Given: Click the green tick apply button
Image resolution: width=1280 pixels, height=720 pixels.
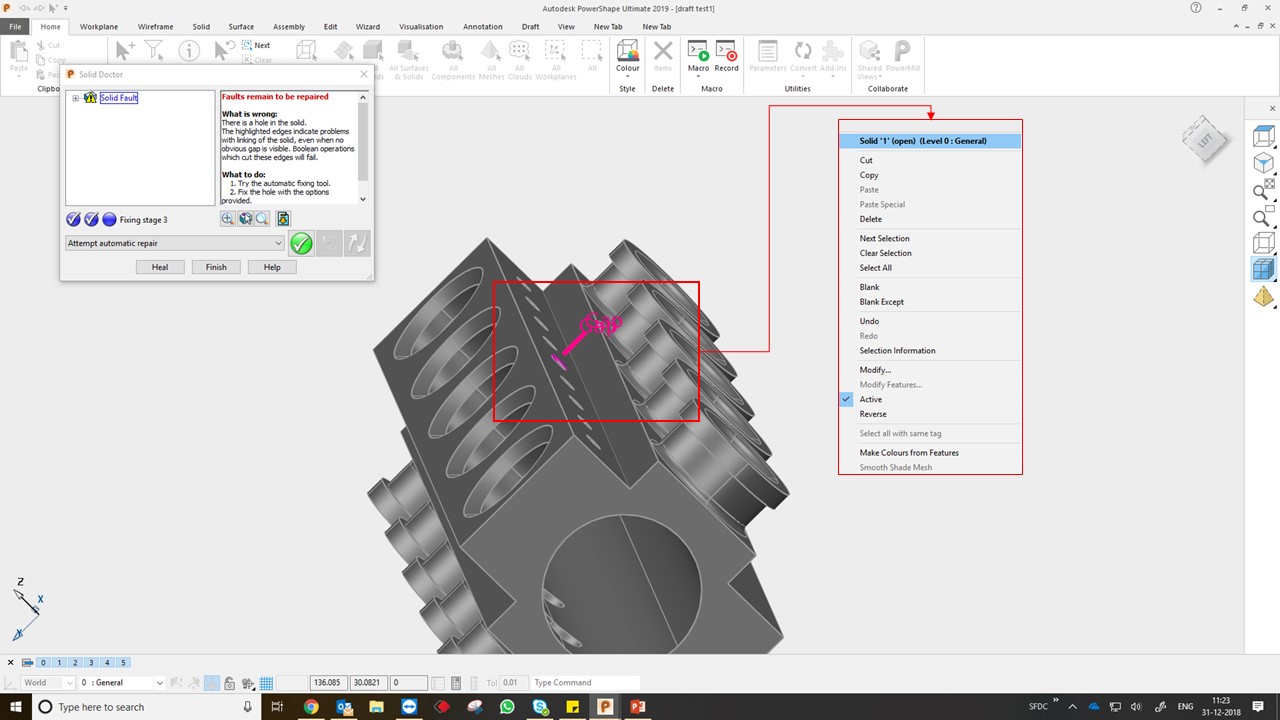Looking at the screenshot, I should [x=301, y=243].
